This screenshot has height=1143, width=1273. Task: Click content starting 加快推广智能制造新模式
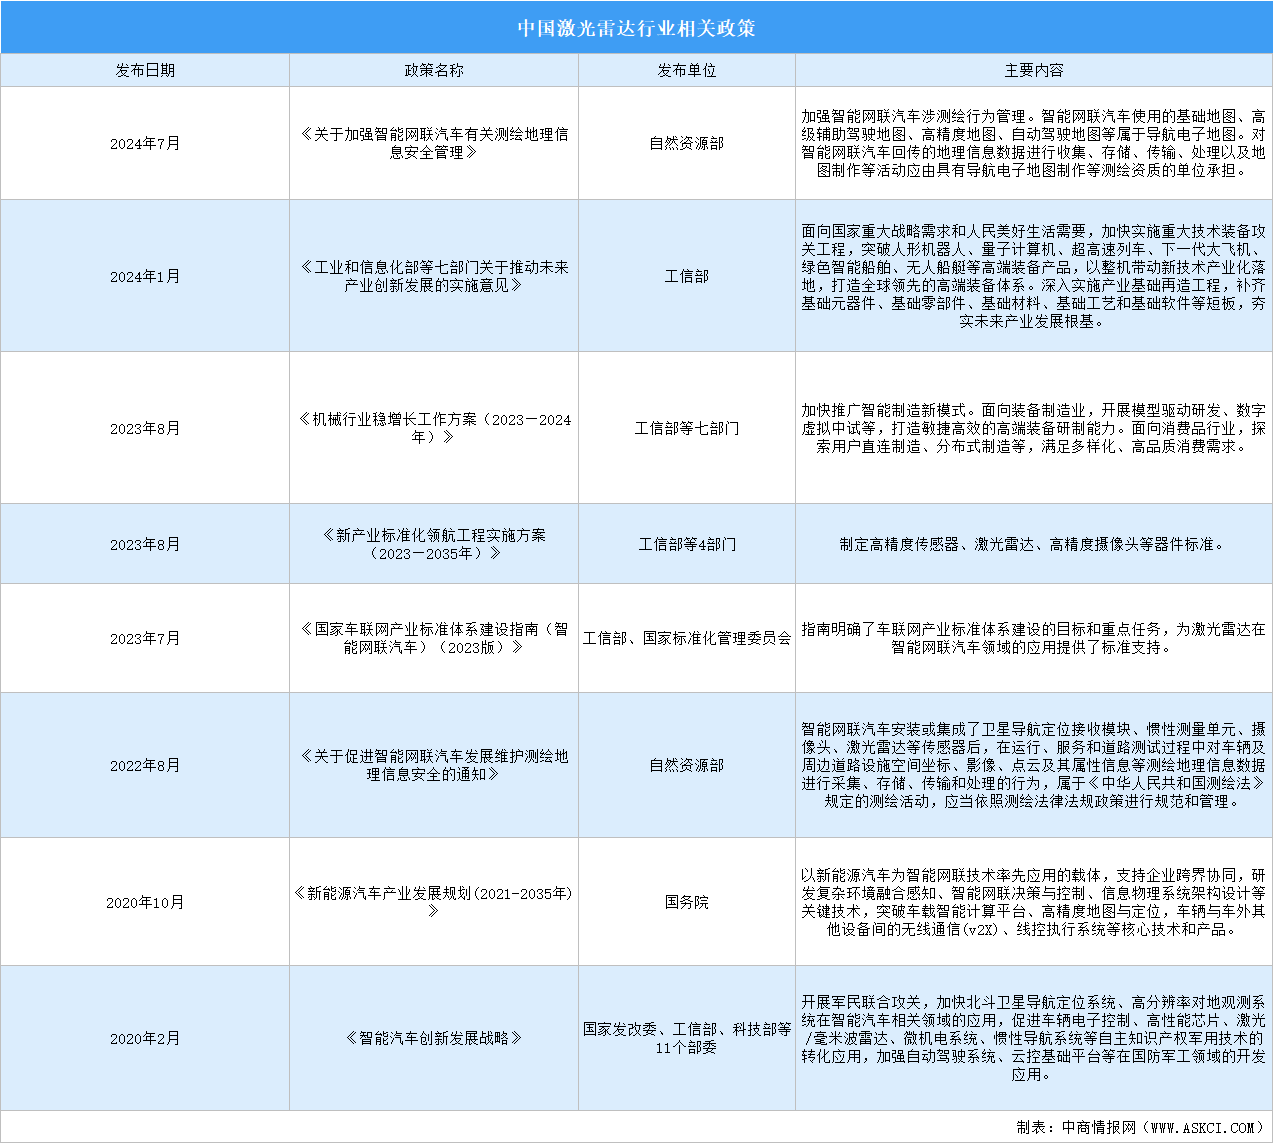[1034, 428]
